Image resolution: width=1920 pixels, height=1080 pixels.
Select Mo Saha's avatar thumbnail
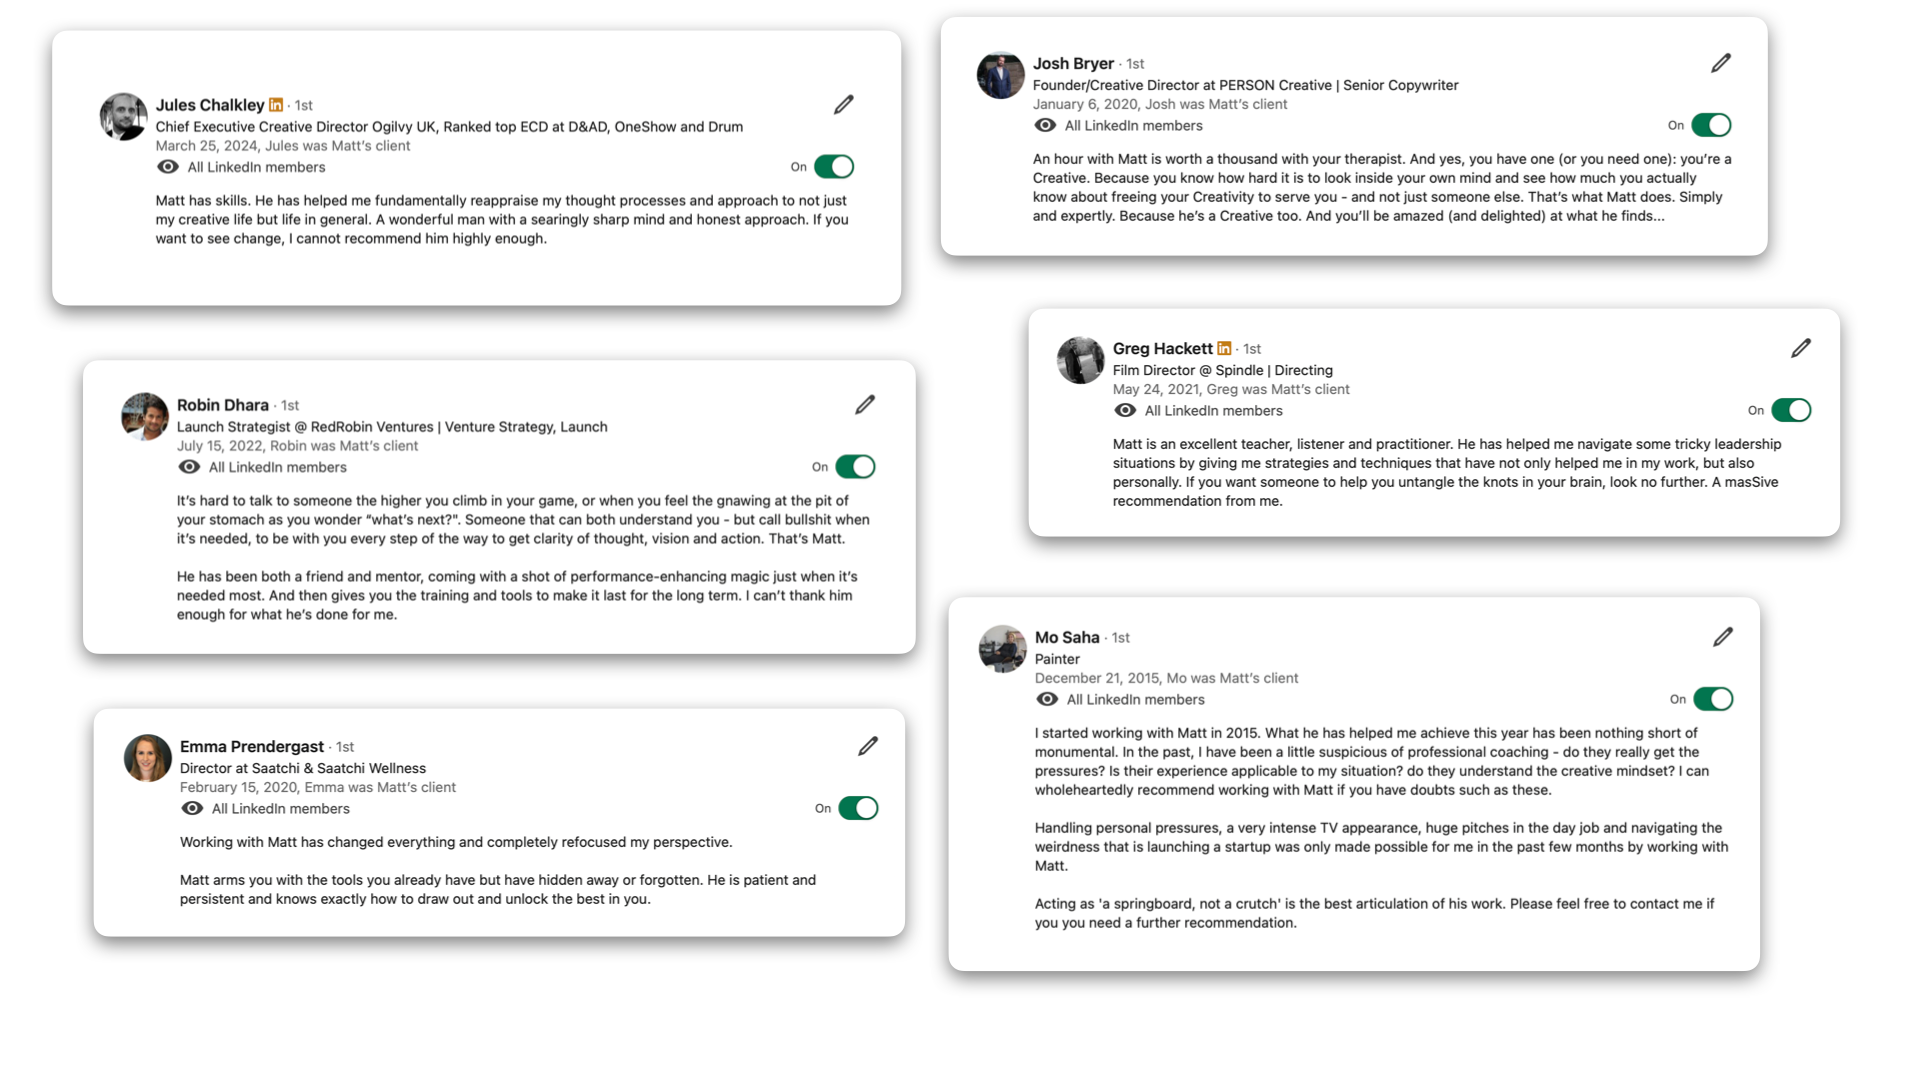(x=1002, y=649)
